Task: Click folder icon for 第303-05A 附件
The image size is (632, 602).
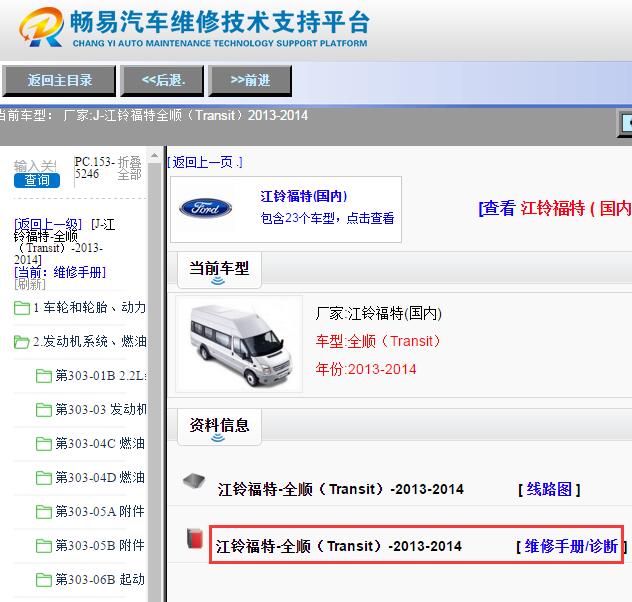Action: coord(44,512)
